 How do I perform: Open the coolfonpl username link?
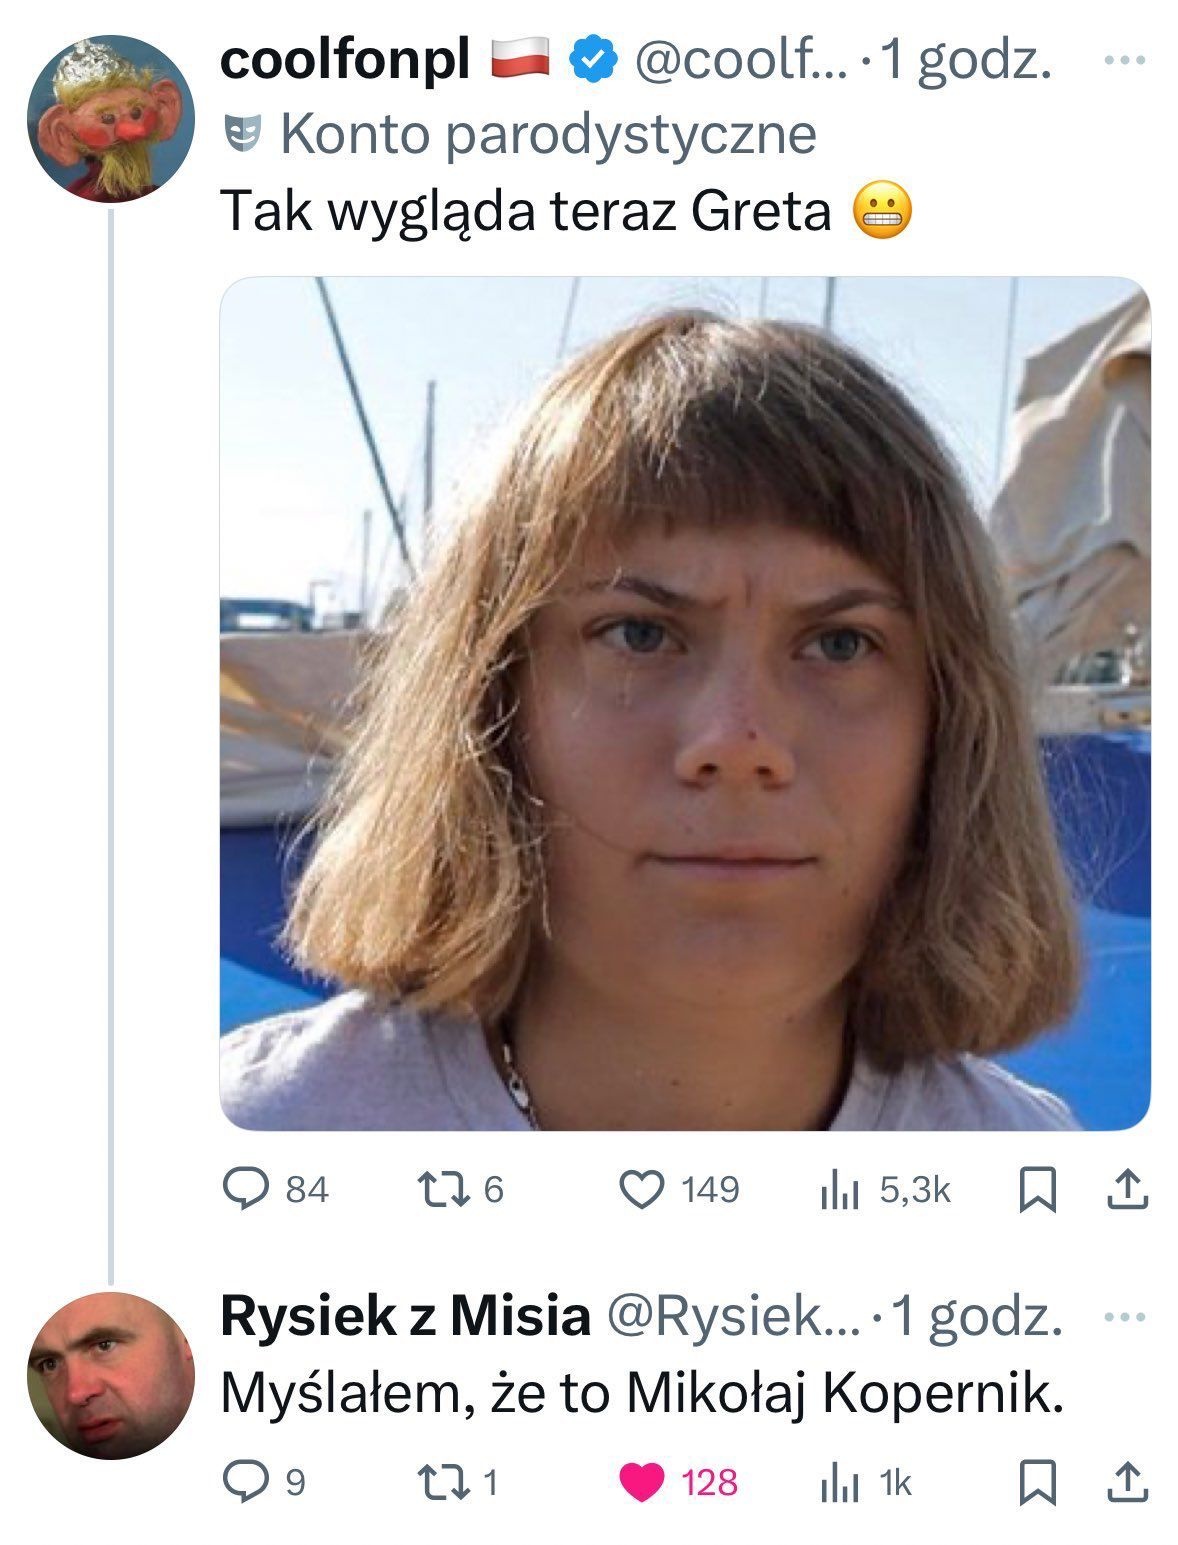[x=344, y=60]
